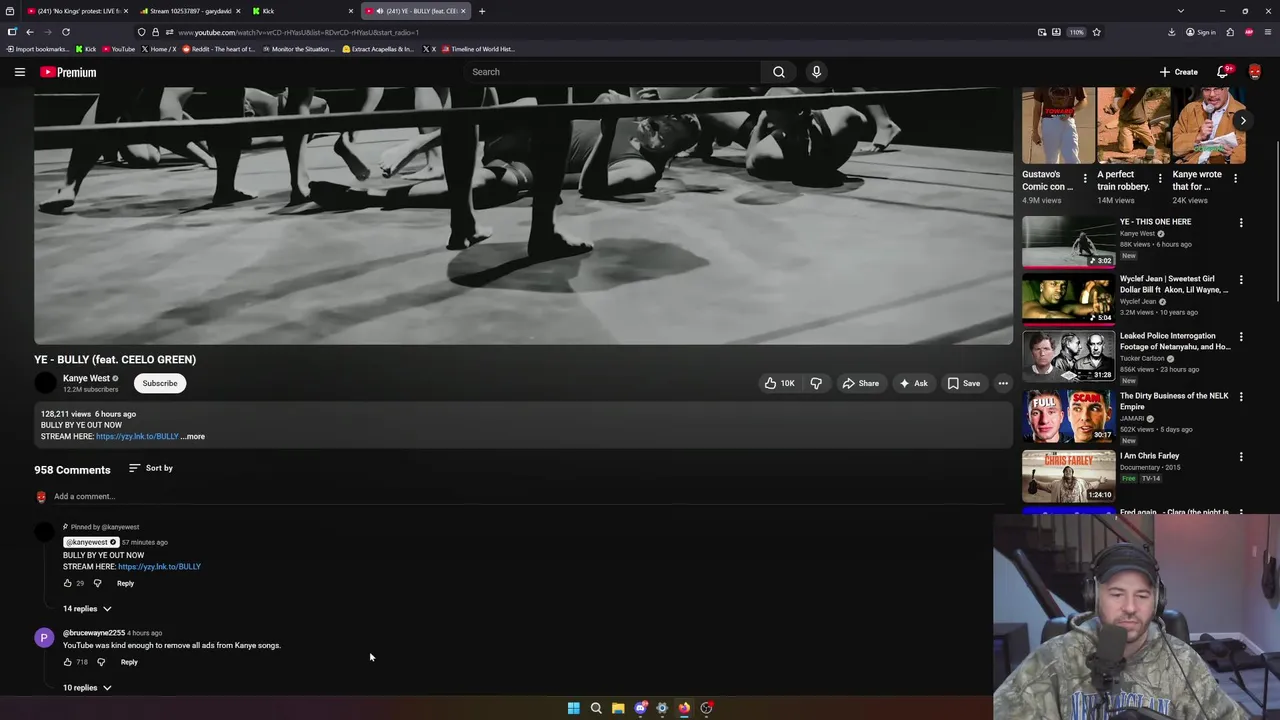Open options for Wyclef Jean video suggestion
Image resolution: width=1280 pixels, height=720 pixels.
click(x=1241, y=280)
